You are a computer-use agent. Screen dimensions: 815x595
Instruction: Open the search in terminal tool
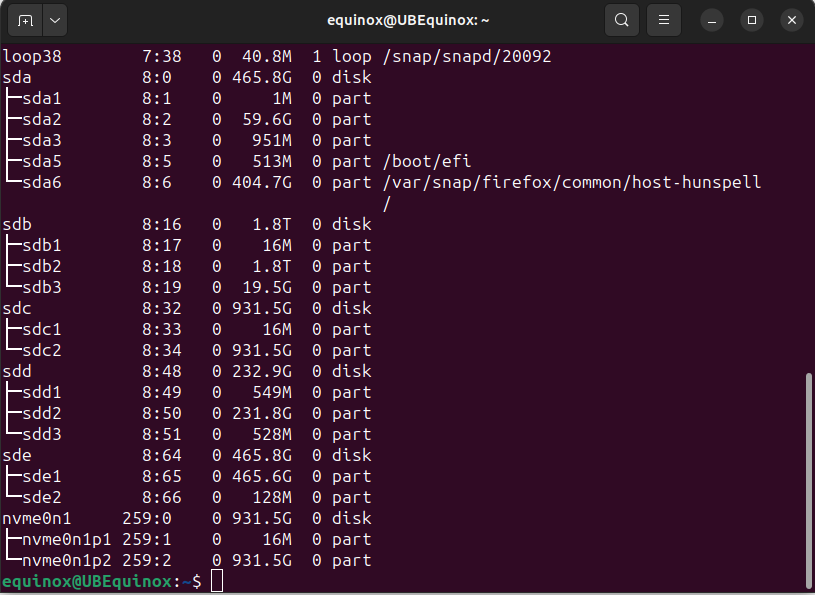[x=621, y=19]
